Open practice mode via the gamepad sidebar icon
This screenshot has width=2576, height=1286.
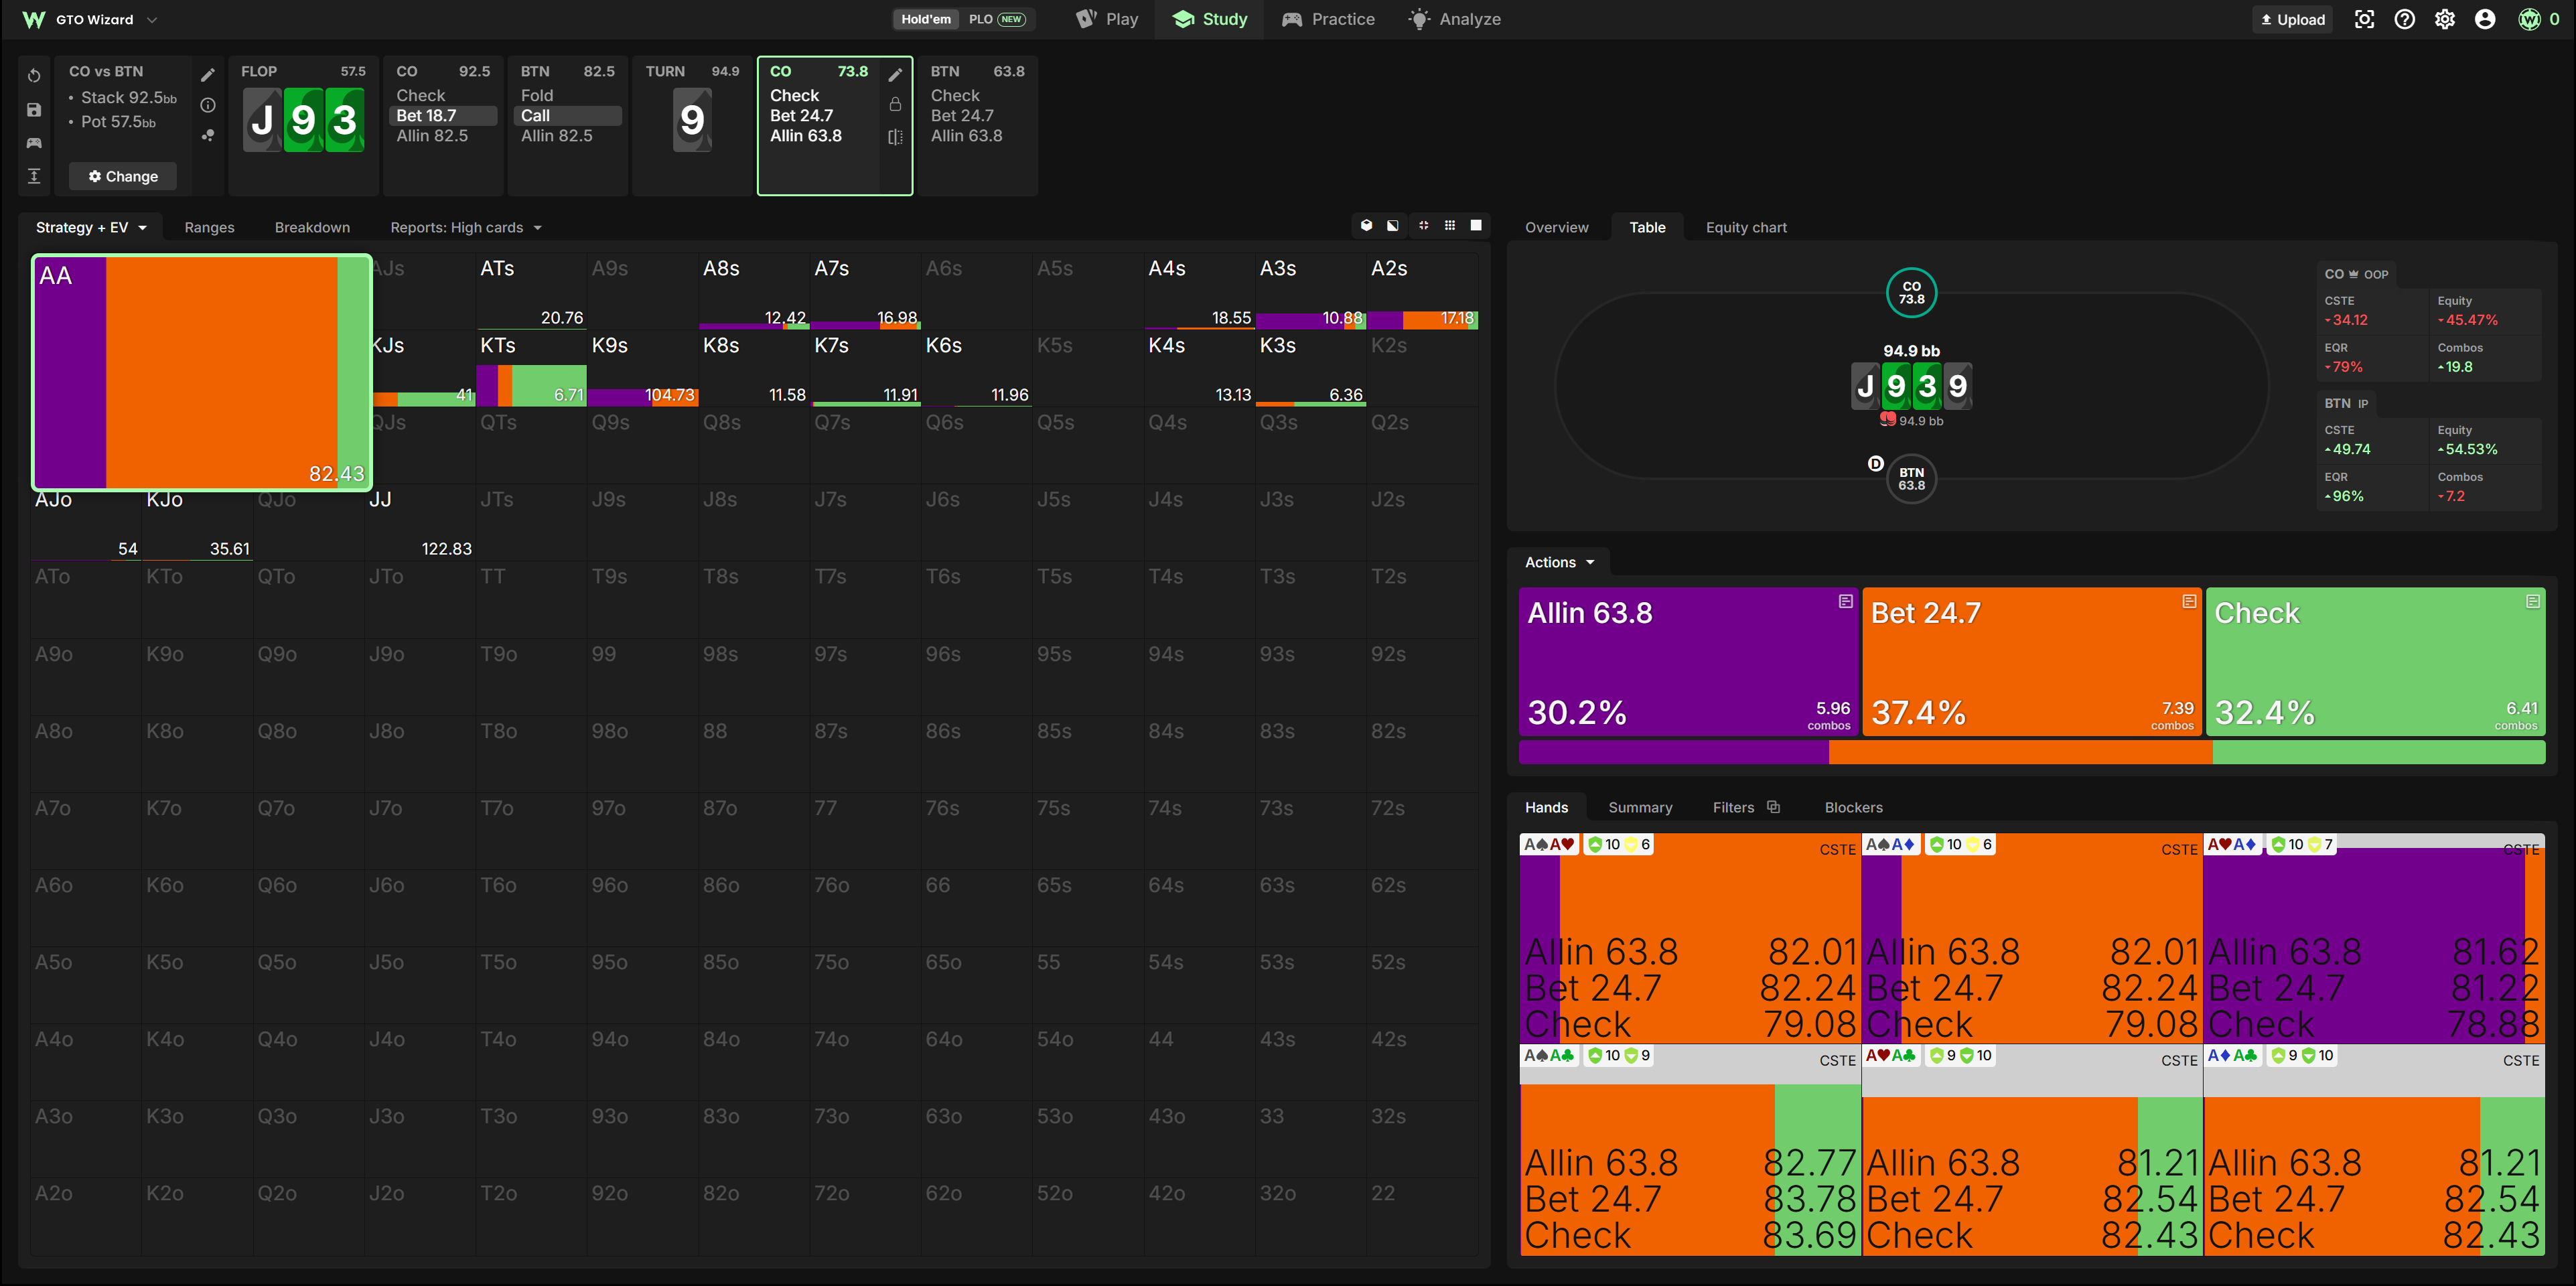(x=34, y=143)
